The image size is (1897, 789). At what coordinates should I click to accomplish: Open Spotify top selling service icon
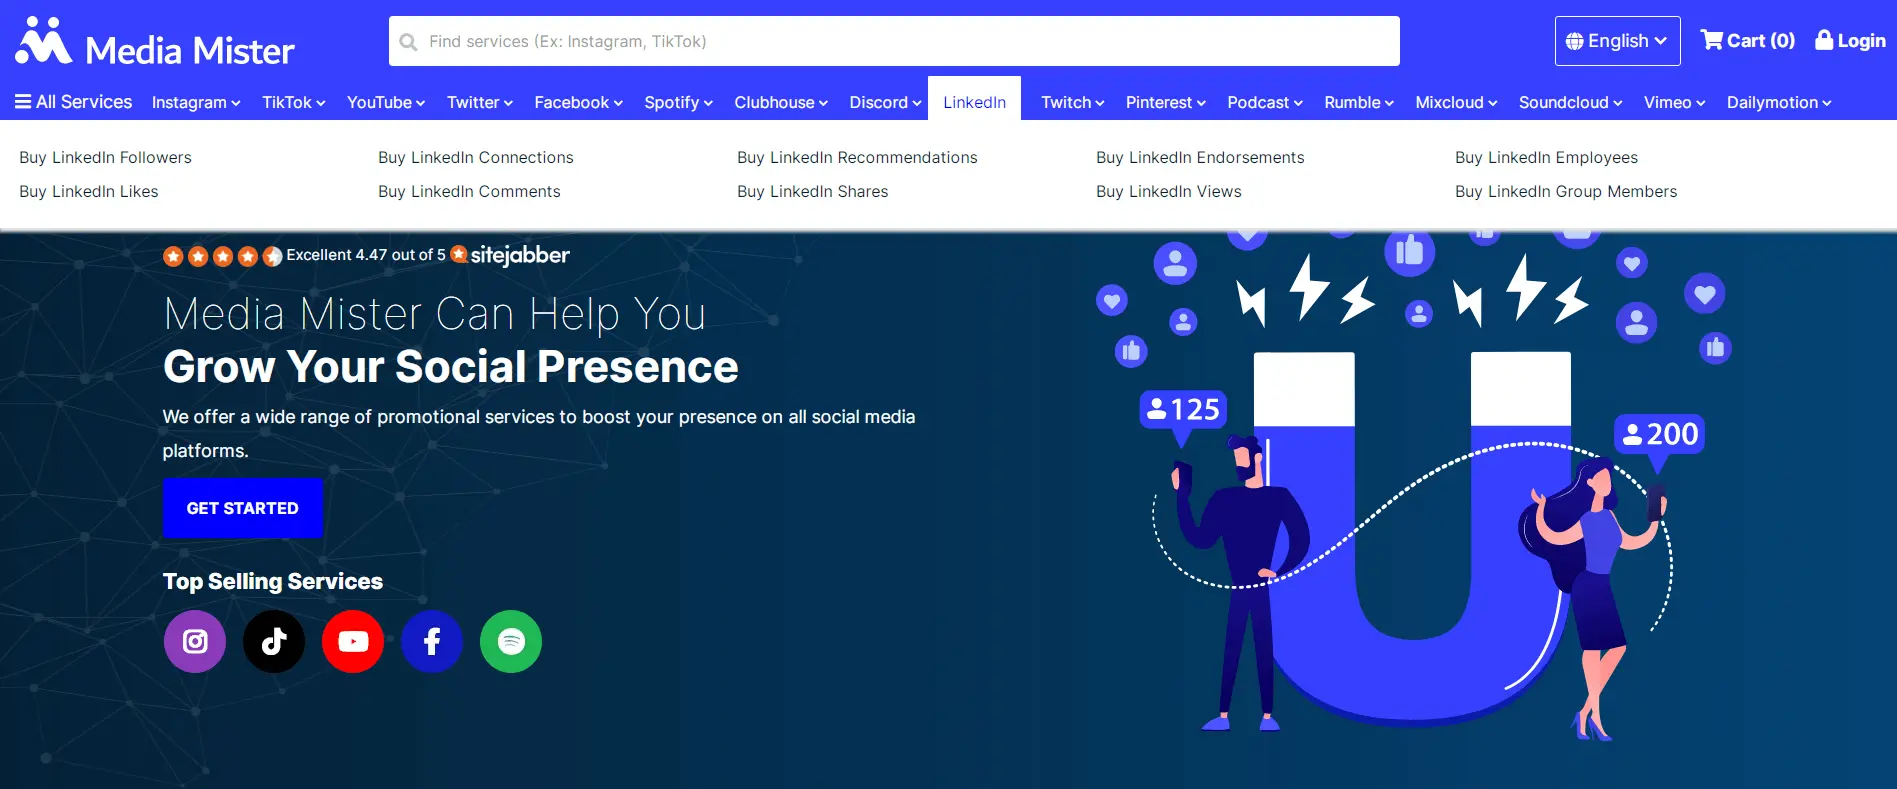coord(511,641)
